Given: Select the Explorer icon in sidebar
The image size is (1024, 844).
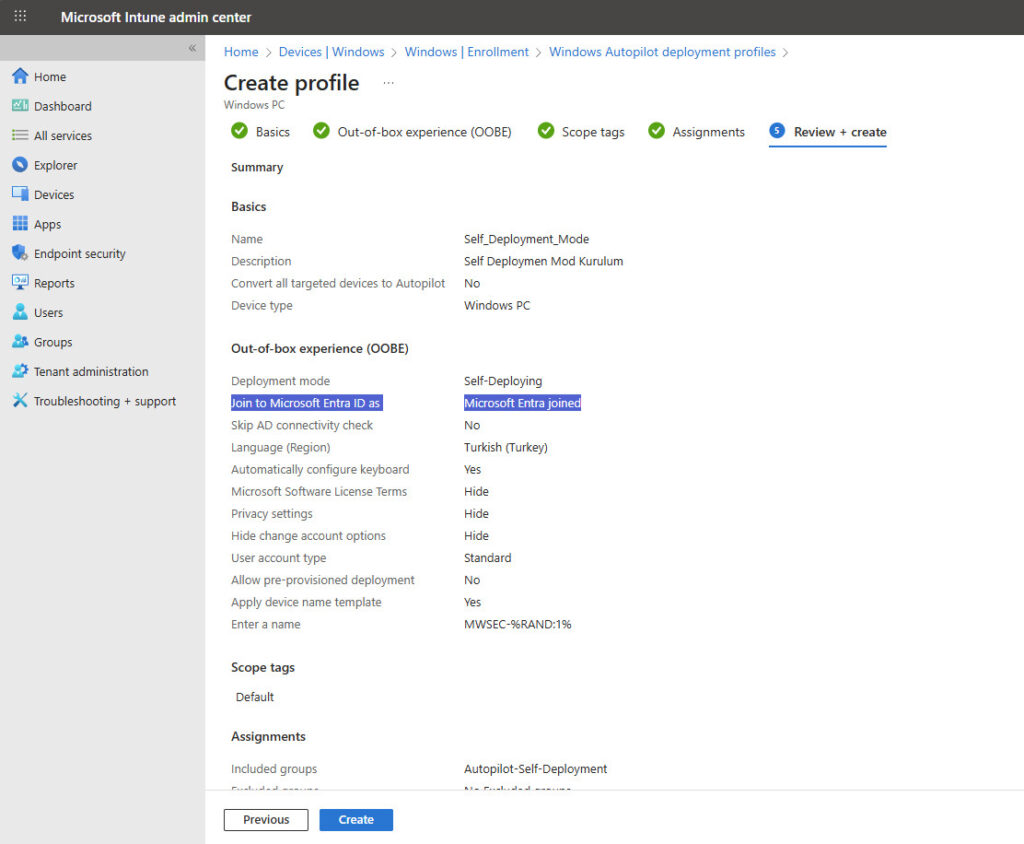Looking at the screenshot, I should coord(20,165).
